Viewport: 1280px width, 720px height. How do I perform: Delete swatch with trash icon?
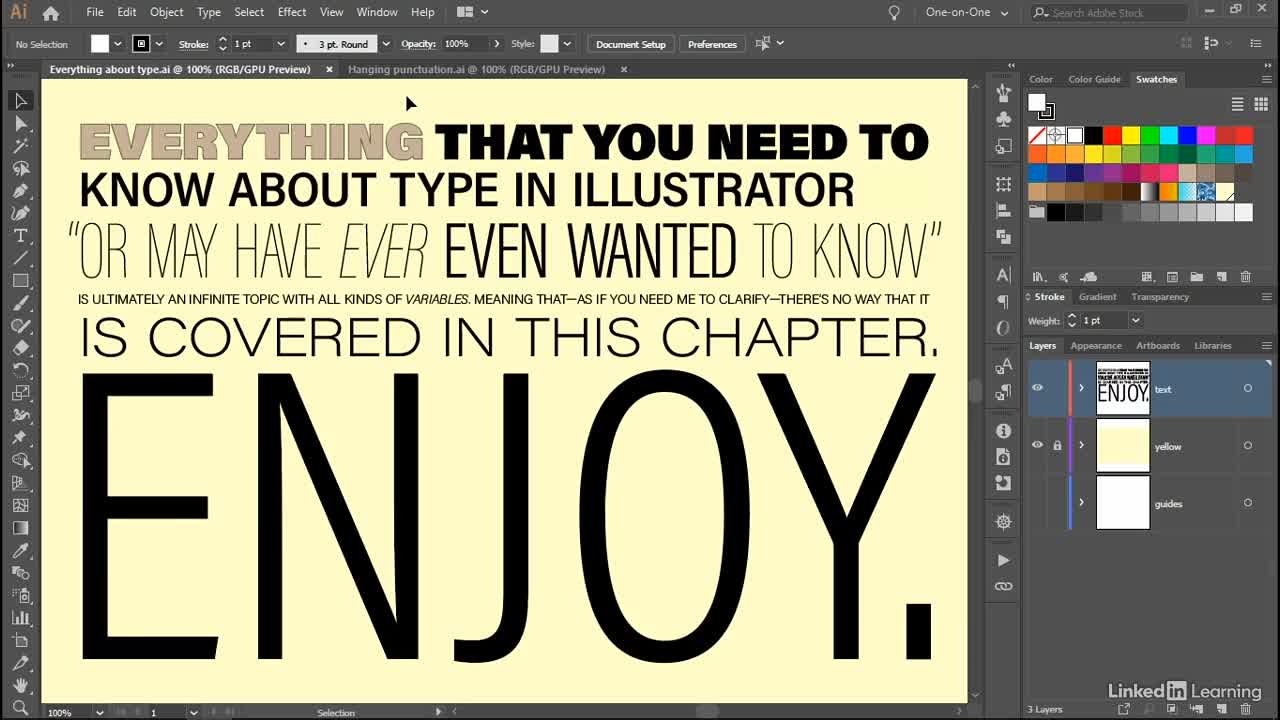coord(1246,277)
